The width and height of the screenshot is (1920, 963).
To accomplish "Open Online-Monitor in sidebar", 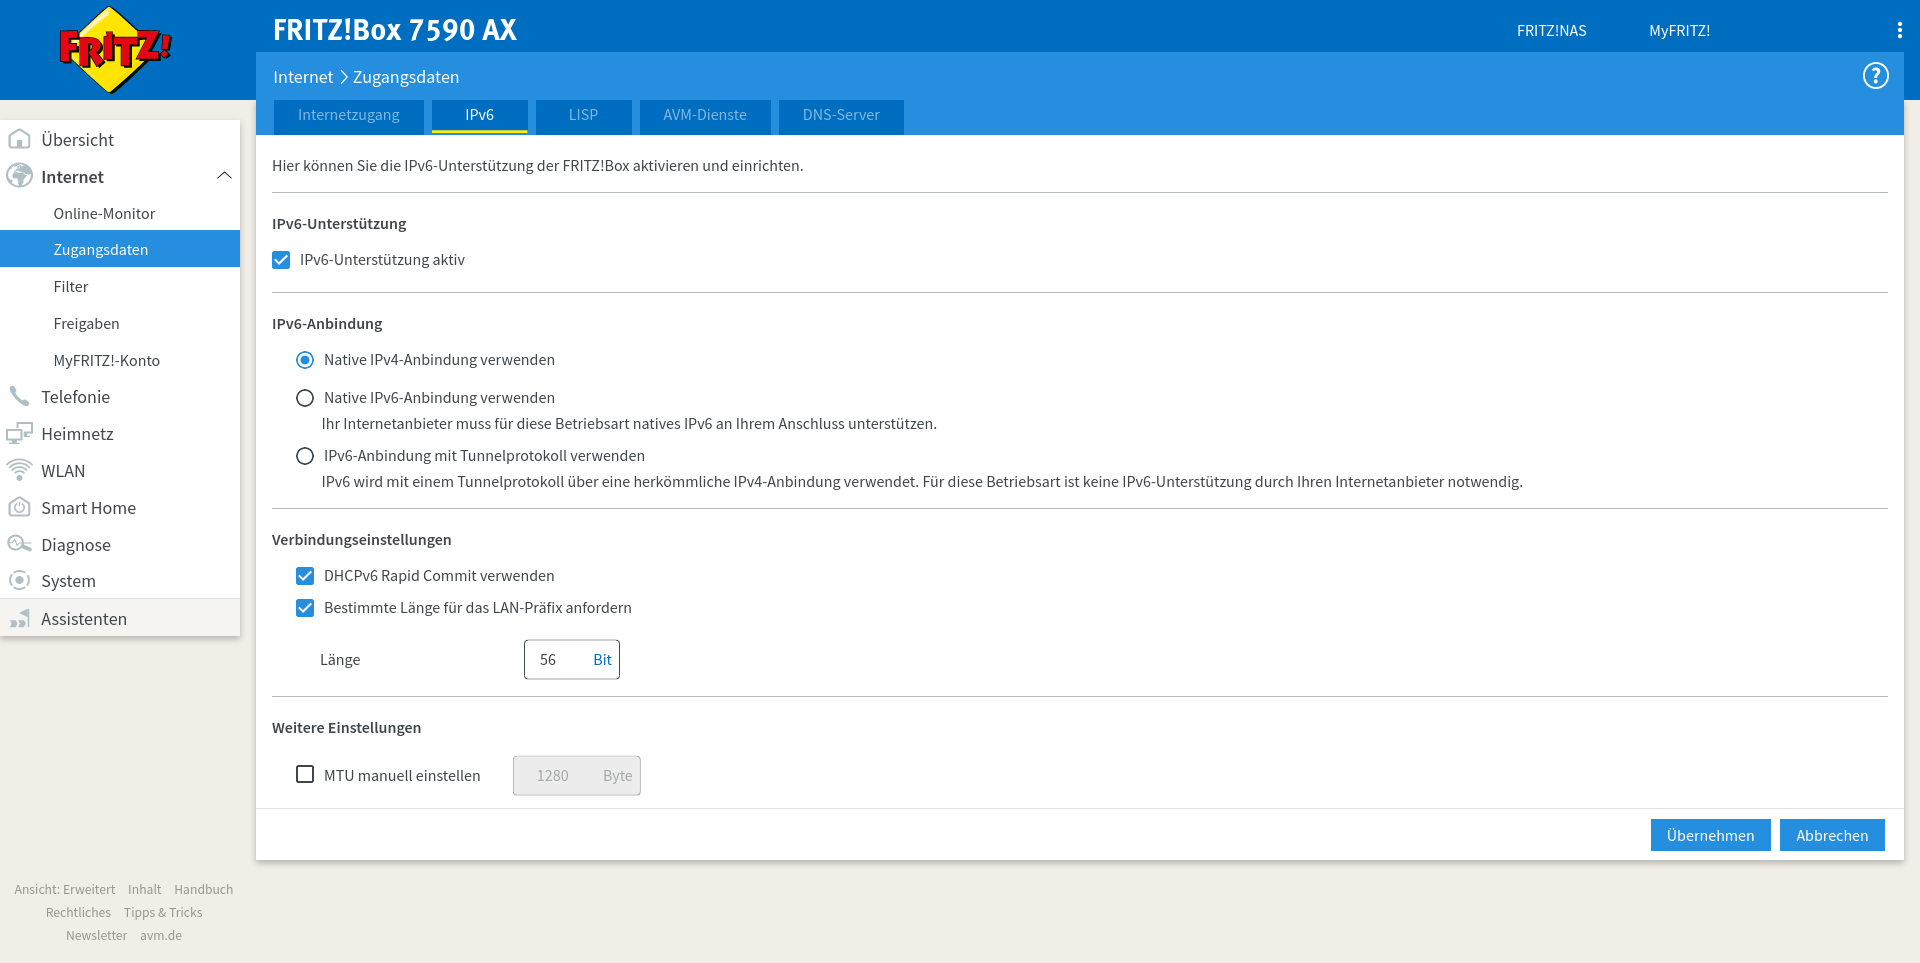I will tap(120, 213).
